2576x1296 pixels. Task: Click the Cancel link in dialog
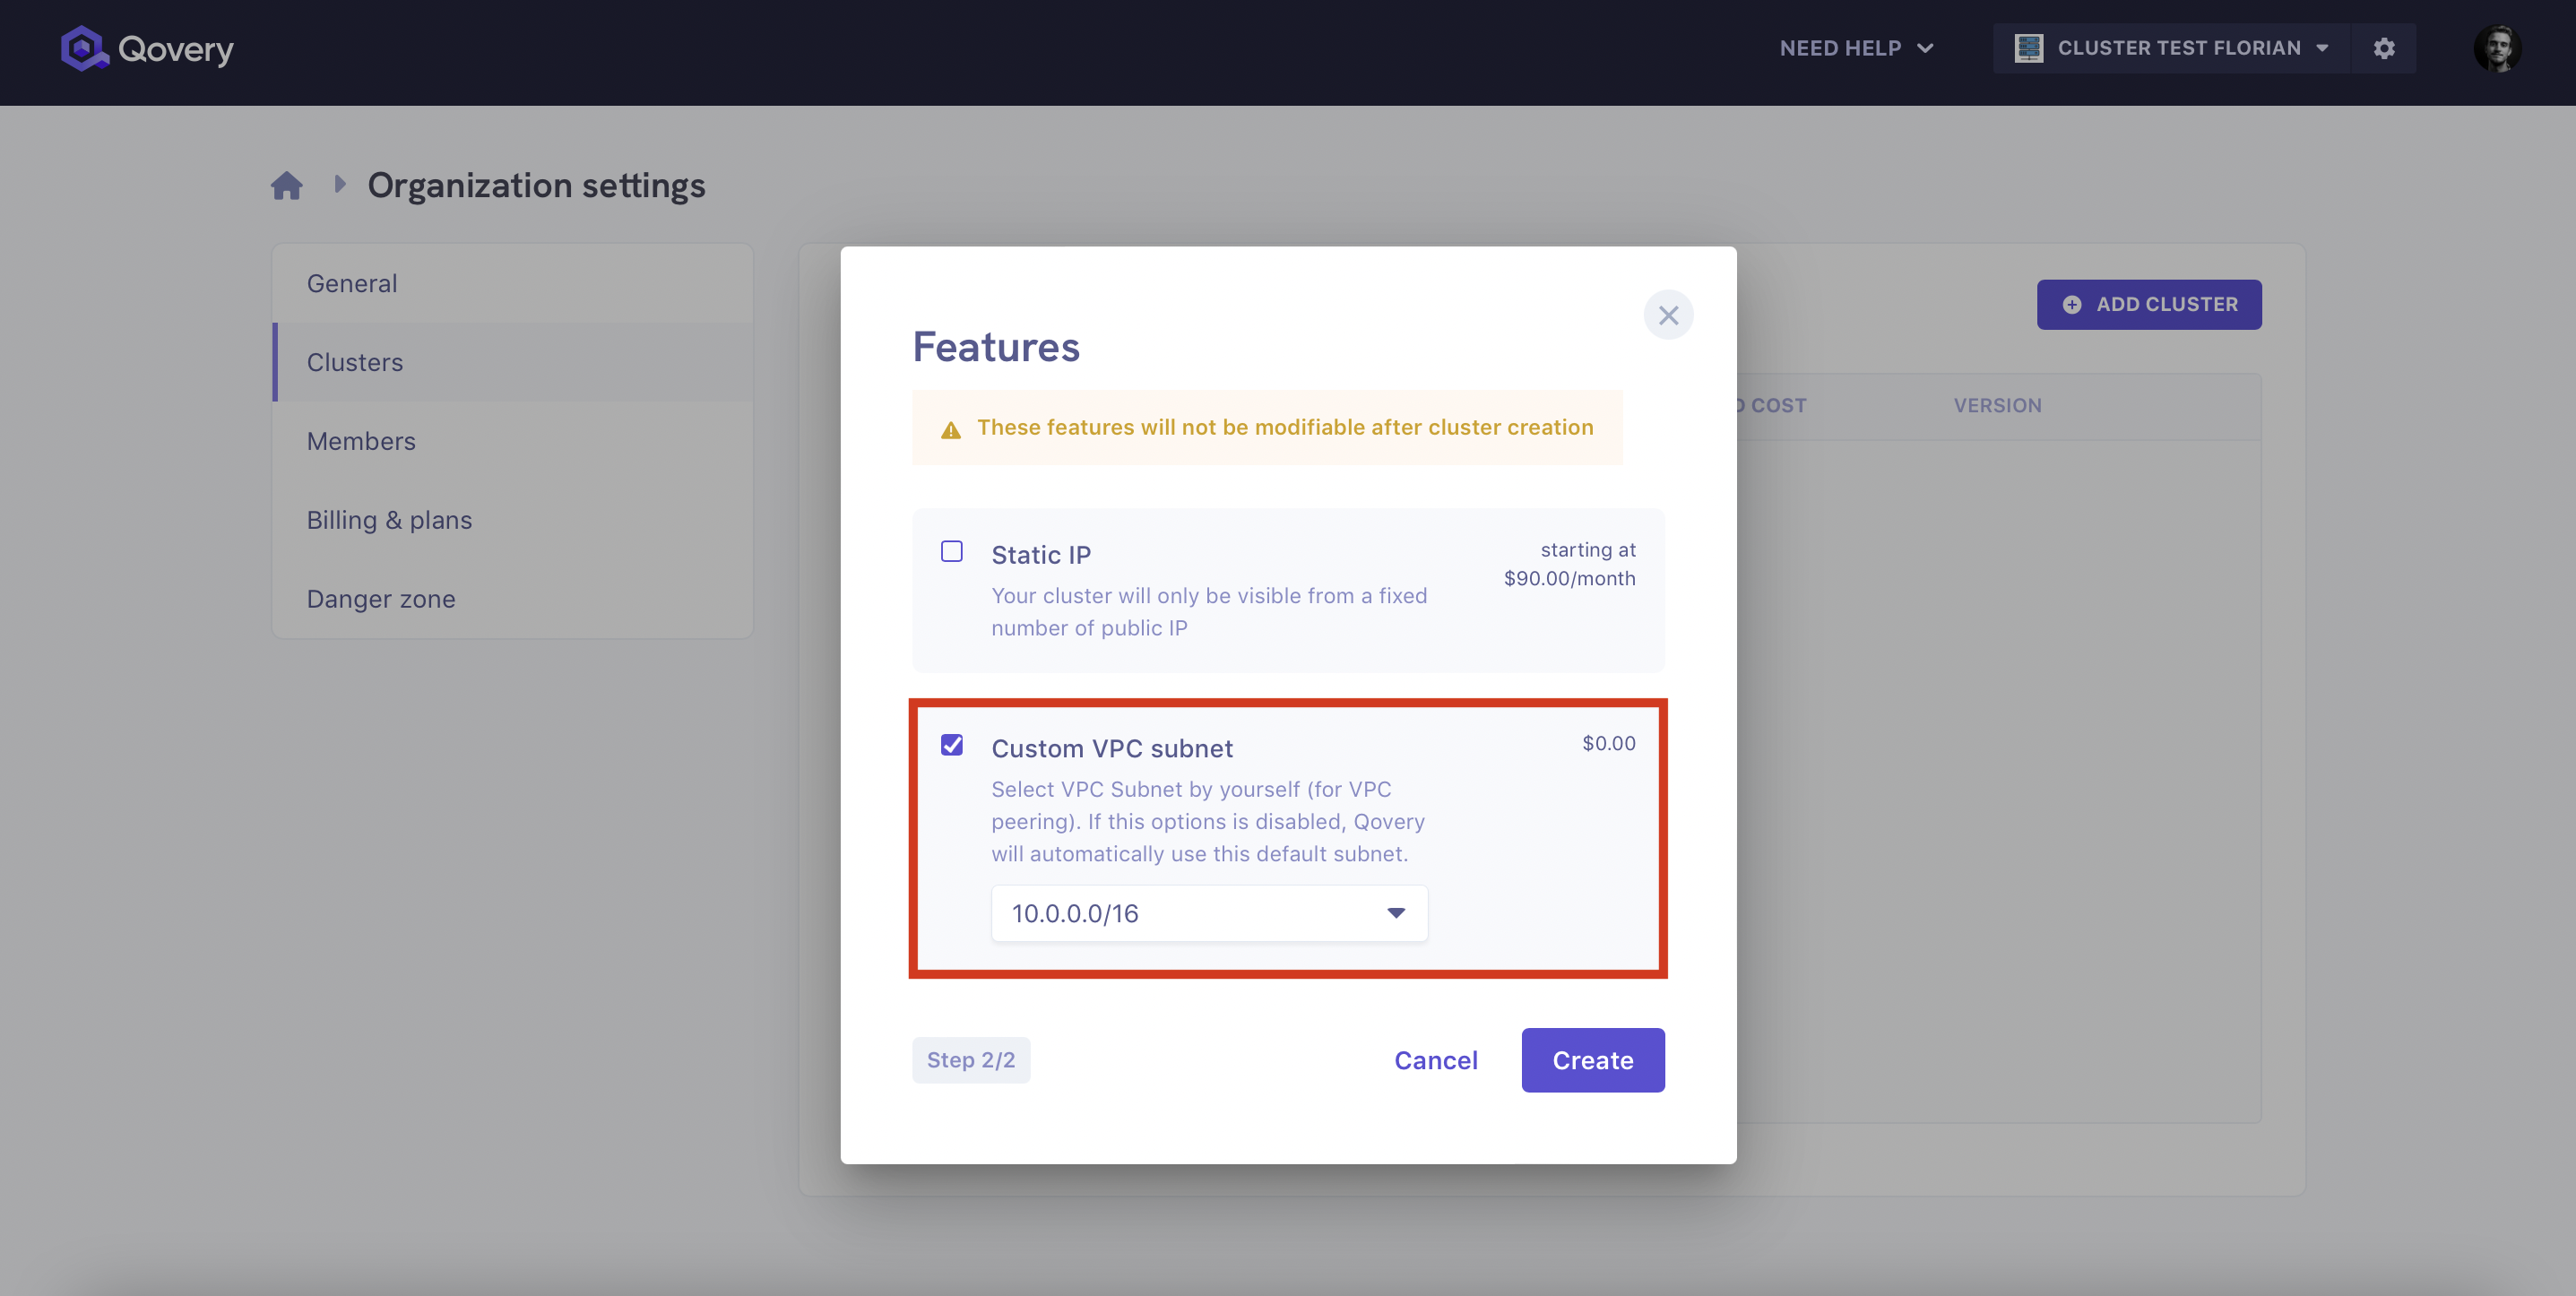pos(1436,1060)
